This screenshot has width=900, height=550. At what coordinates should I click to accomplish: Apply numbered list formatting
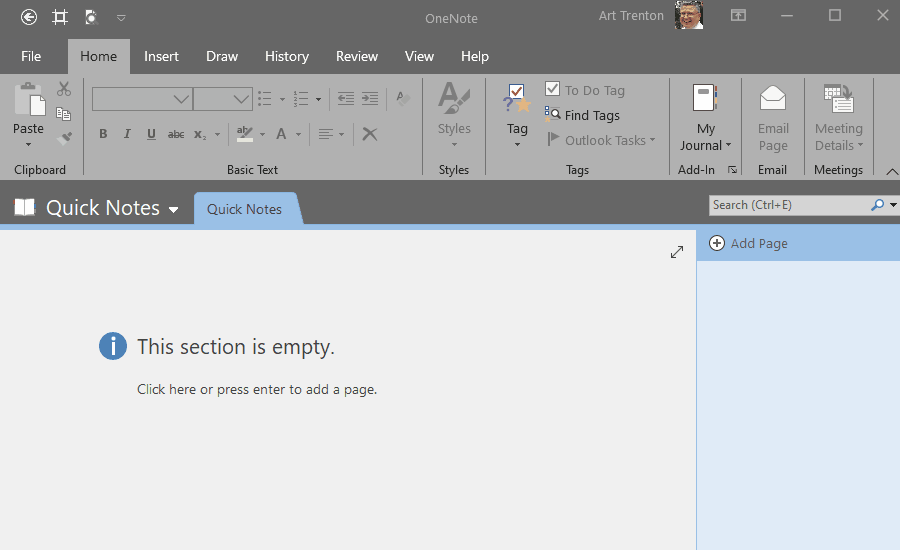tap(301, 99)
